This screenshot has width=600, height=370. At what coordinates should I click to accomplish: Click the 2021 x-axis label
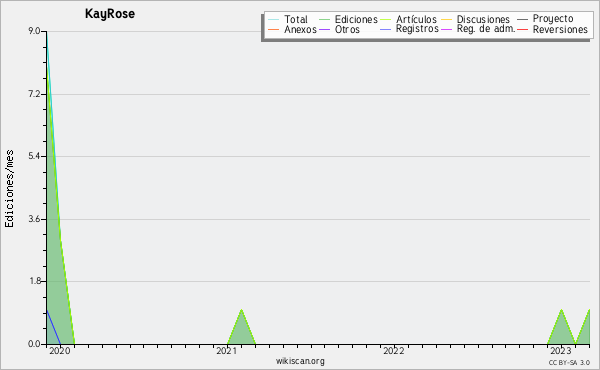227,351
